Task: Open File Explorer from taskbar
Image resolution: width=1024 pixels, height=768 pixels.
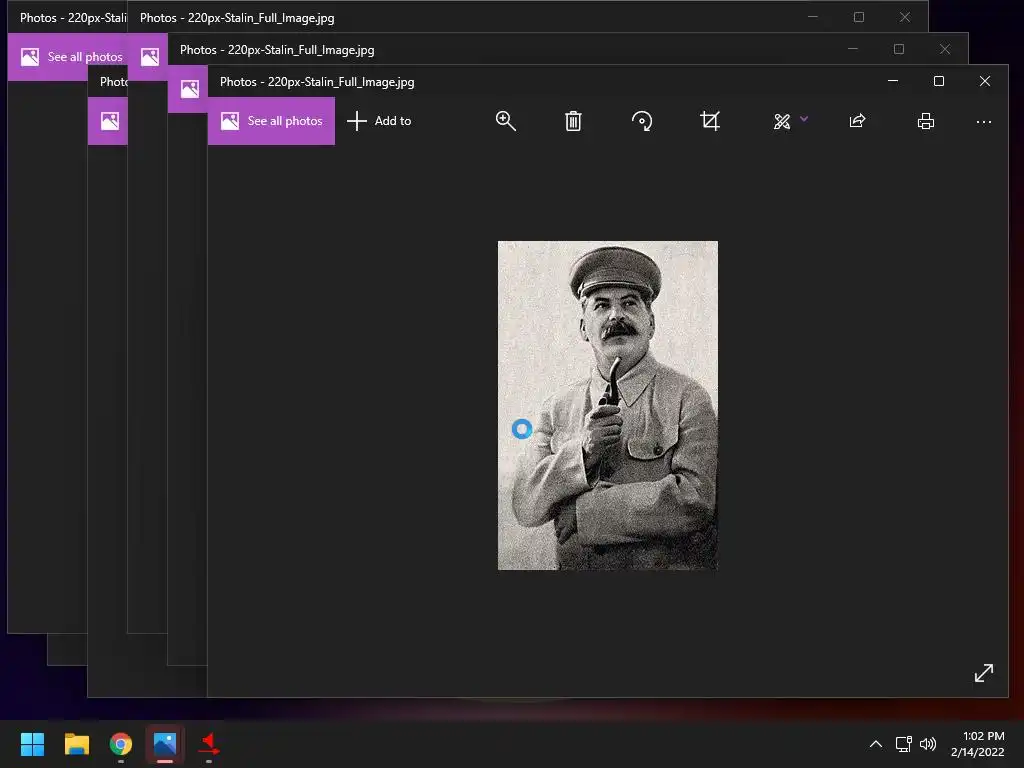Action: (76, 744)
